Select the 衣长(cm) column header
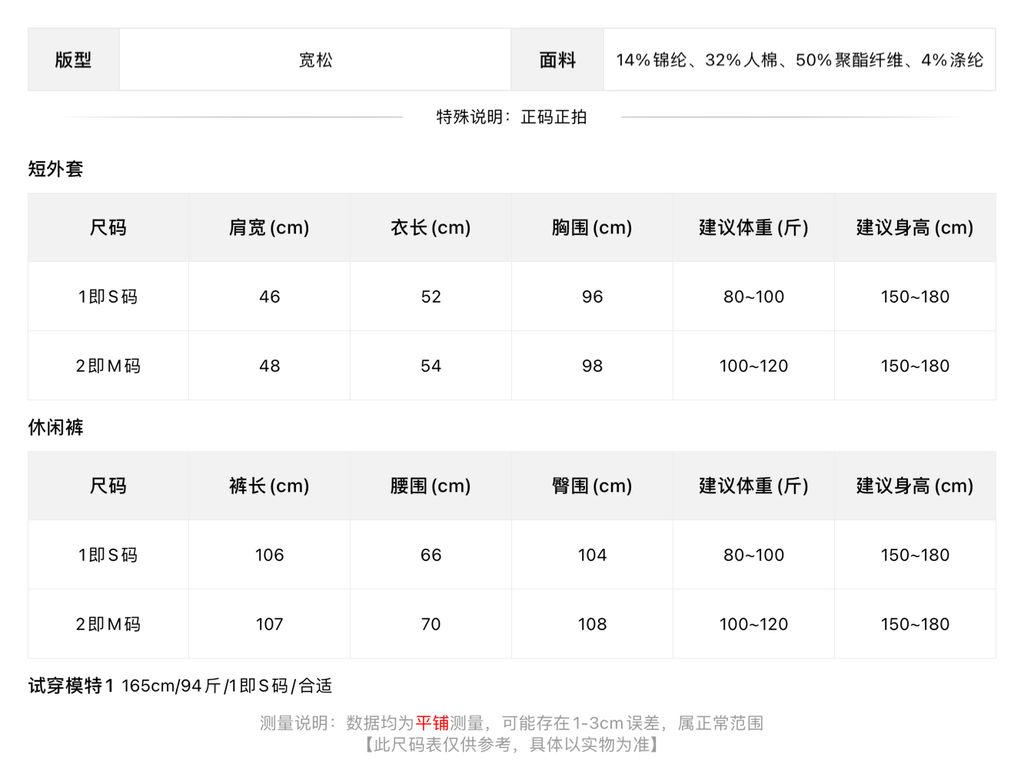 pyautogui.click(x=430, y=227)
